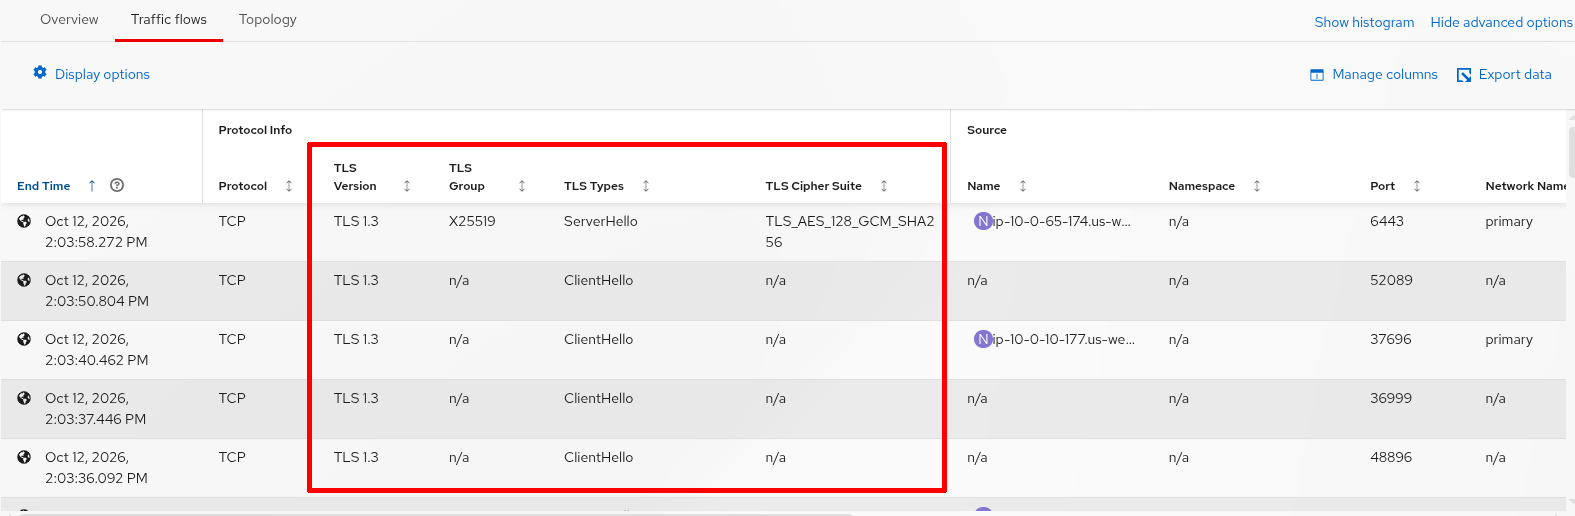Sort by TLS Cipher Suite column arrows
This screenshot has height=516, width=1575.
tap(884, 186)
